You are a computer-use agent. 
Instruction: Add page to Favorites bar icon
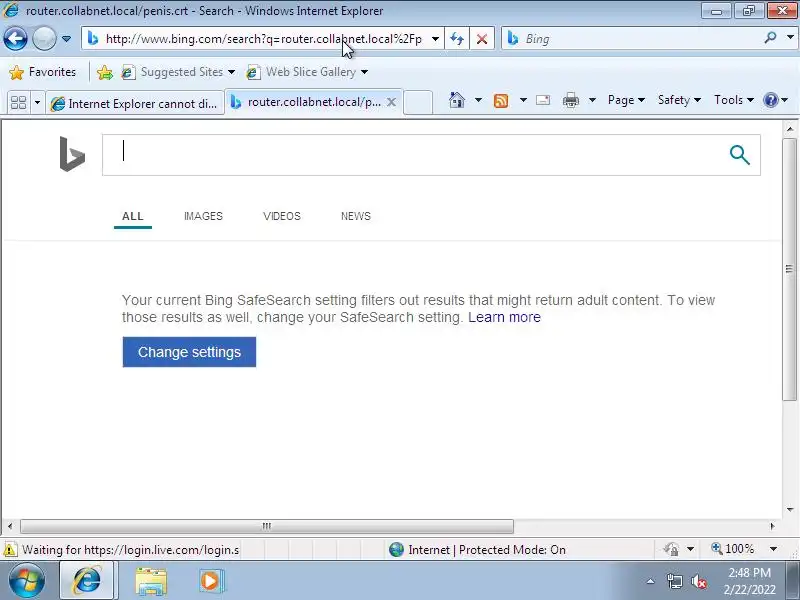pyautogui.click(x=105, y=72)
